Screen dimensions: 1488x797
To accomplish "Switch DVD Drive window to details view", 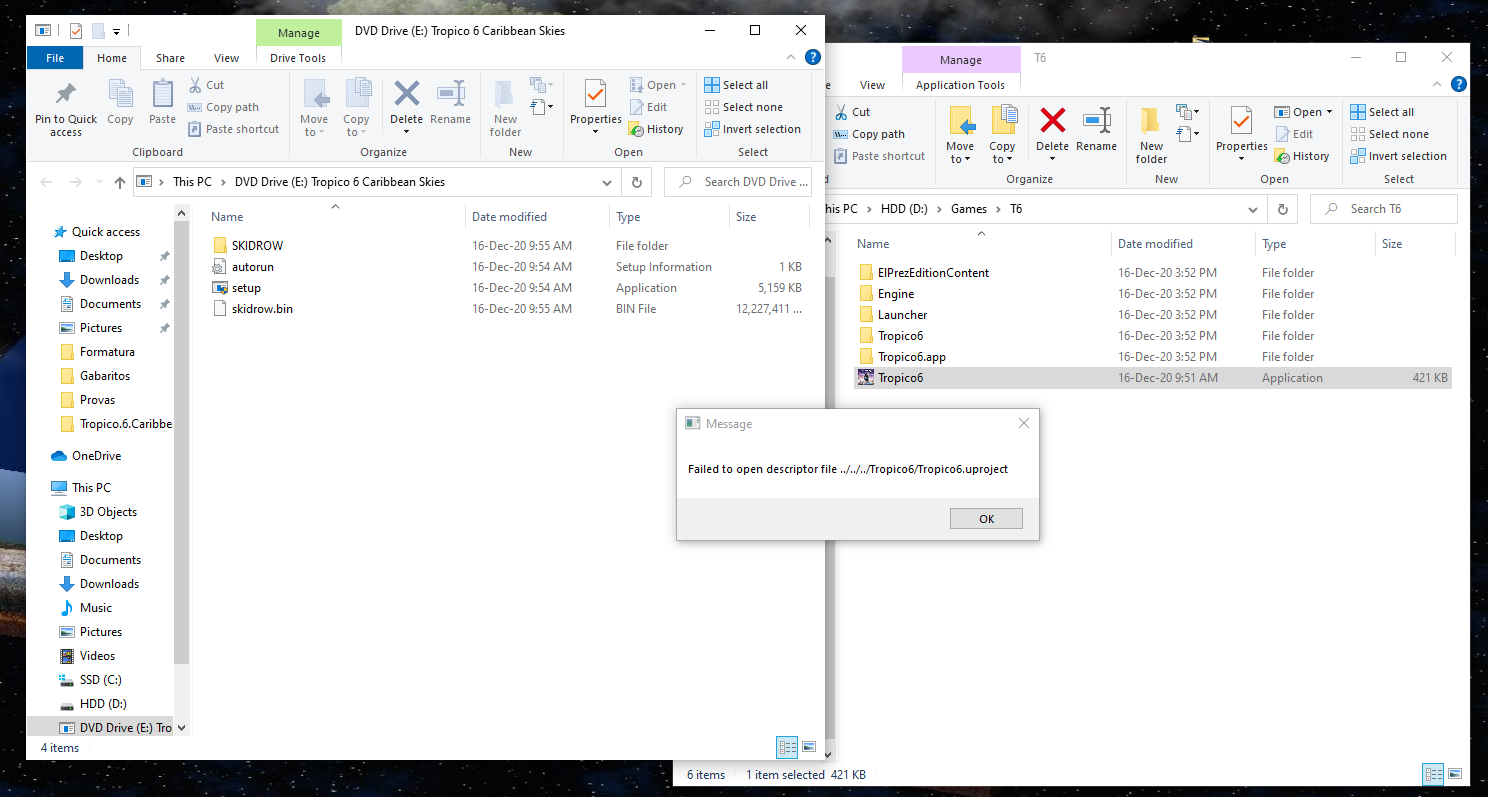I will coord(787,747).
